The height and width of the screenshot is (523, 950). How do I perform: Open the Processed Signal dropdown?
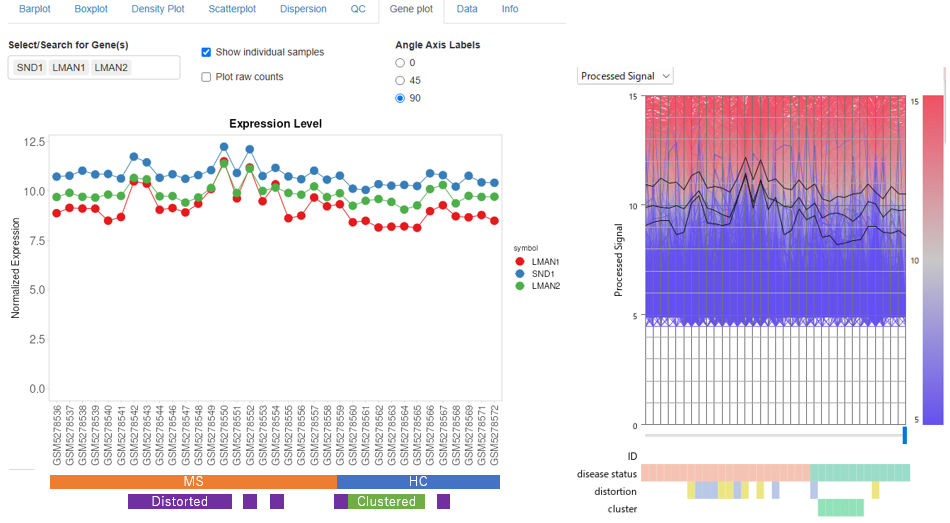[625, 76]
